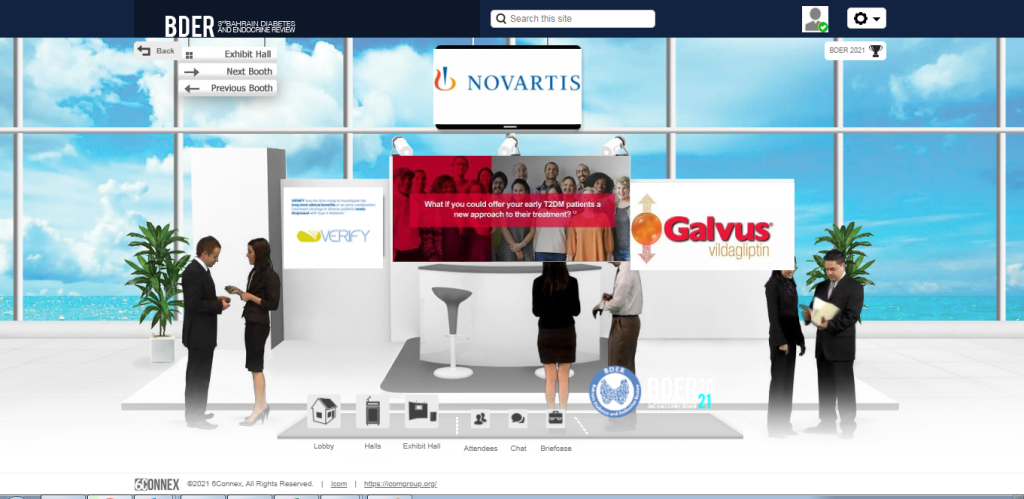
Task: Open the Galvus vildagliptin banner
Action: 711,225
